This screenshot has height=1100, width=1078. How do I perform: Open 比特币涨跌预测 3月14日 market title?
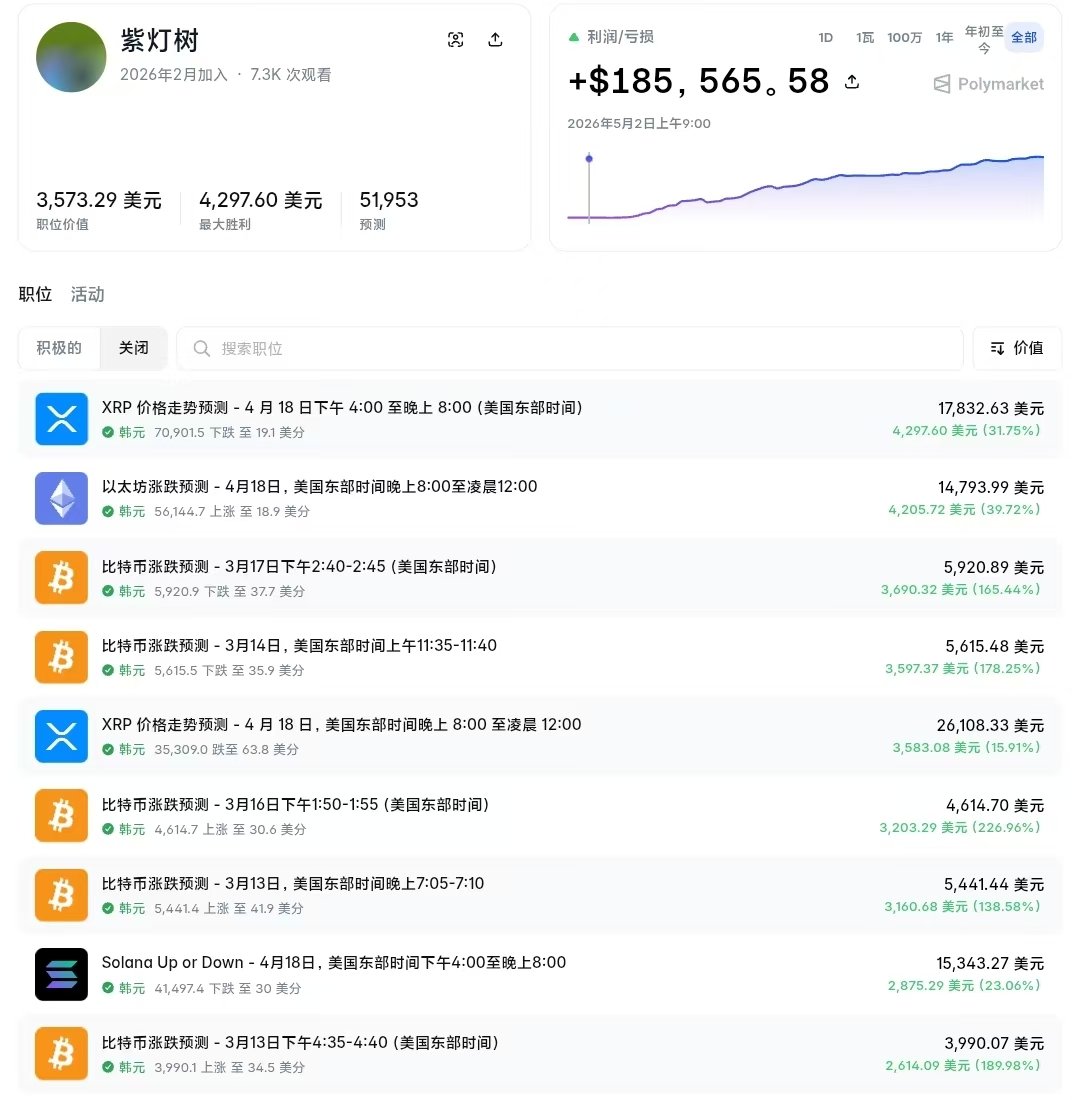coord(299,645)
